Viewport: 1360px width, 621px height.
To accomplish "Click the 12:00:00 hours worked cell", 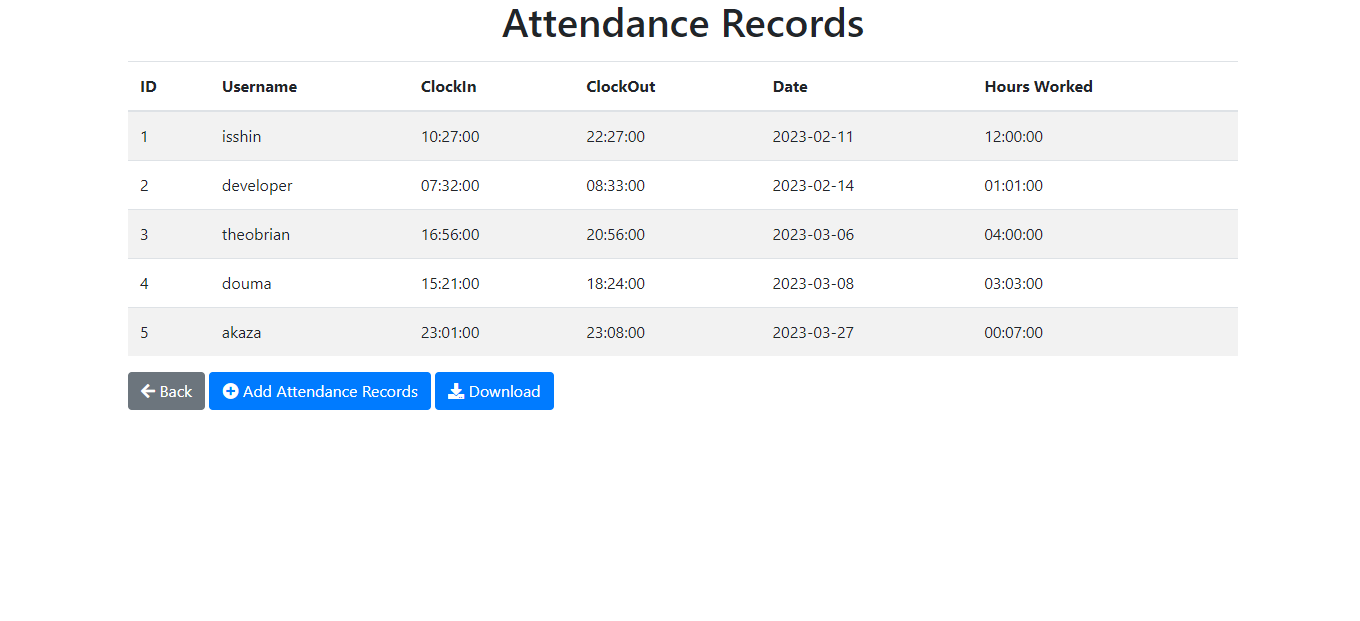I will (1013, 136).
